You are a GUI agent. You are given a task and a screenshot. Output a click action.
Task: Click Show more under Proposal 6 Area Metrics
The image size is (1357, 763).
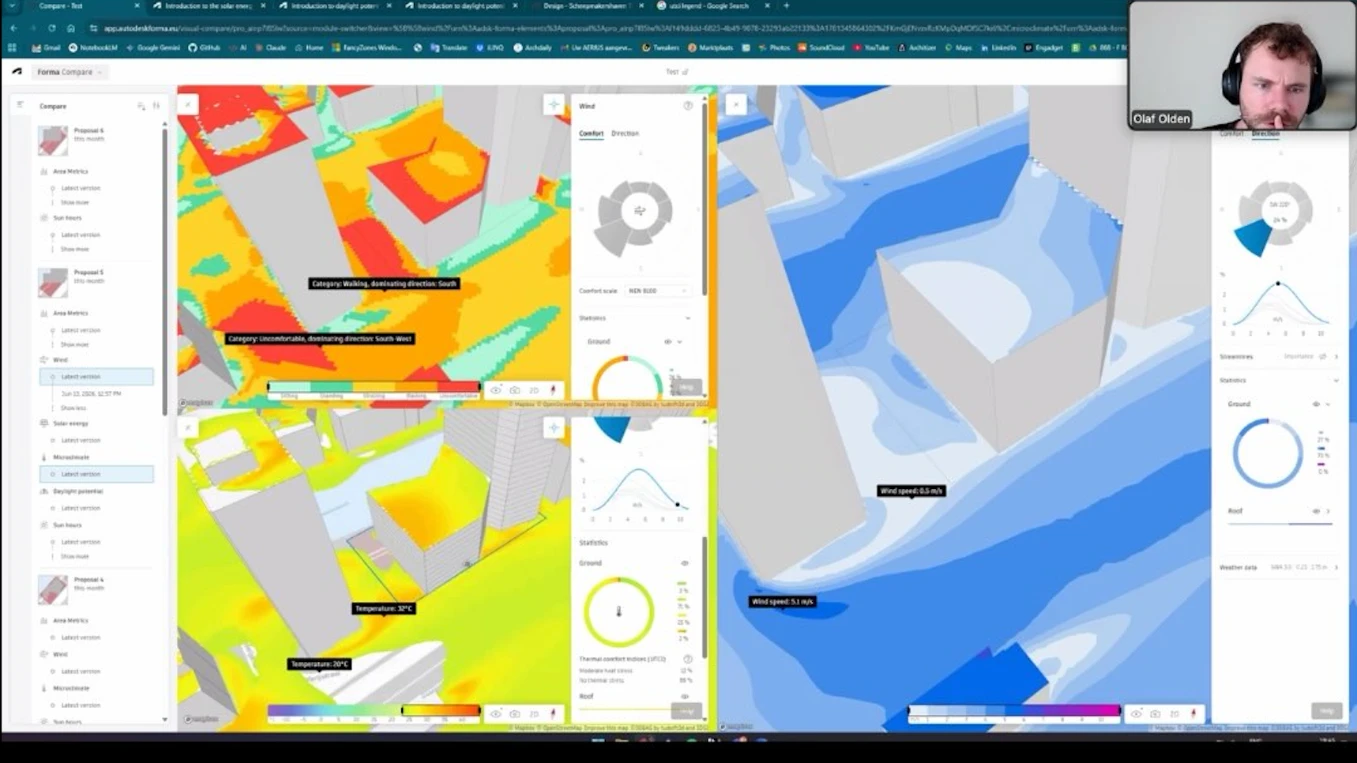pos(75,202)
